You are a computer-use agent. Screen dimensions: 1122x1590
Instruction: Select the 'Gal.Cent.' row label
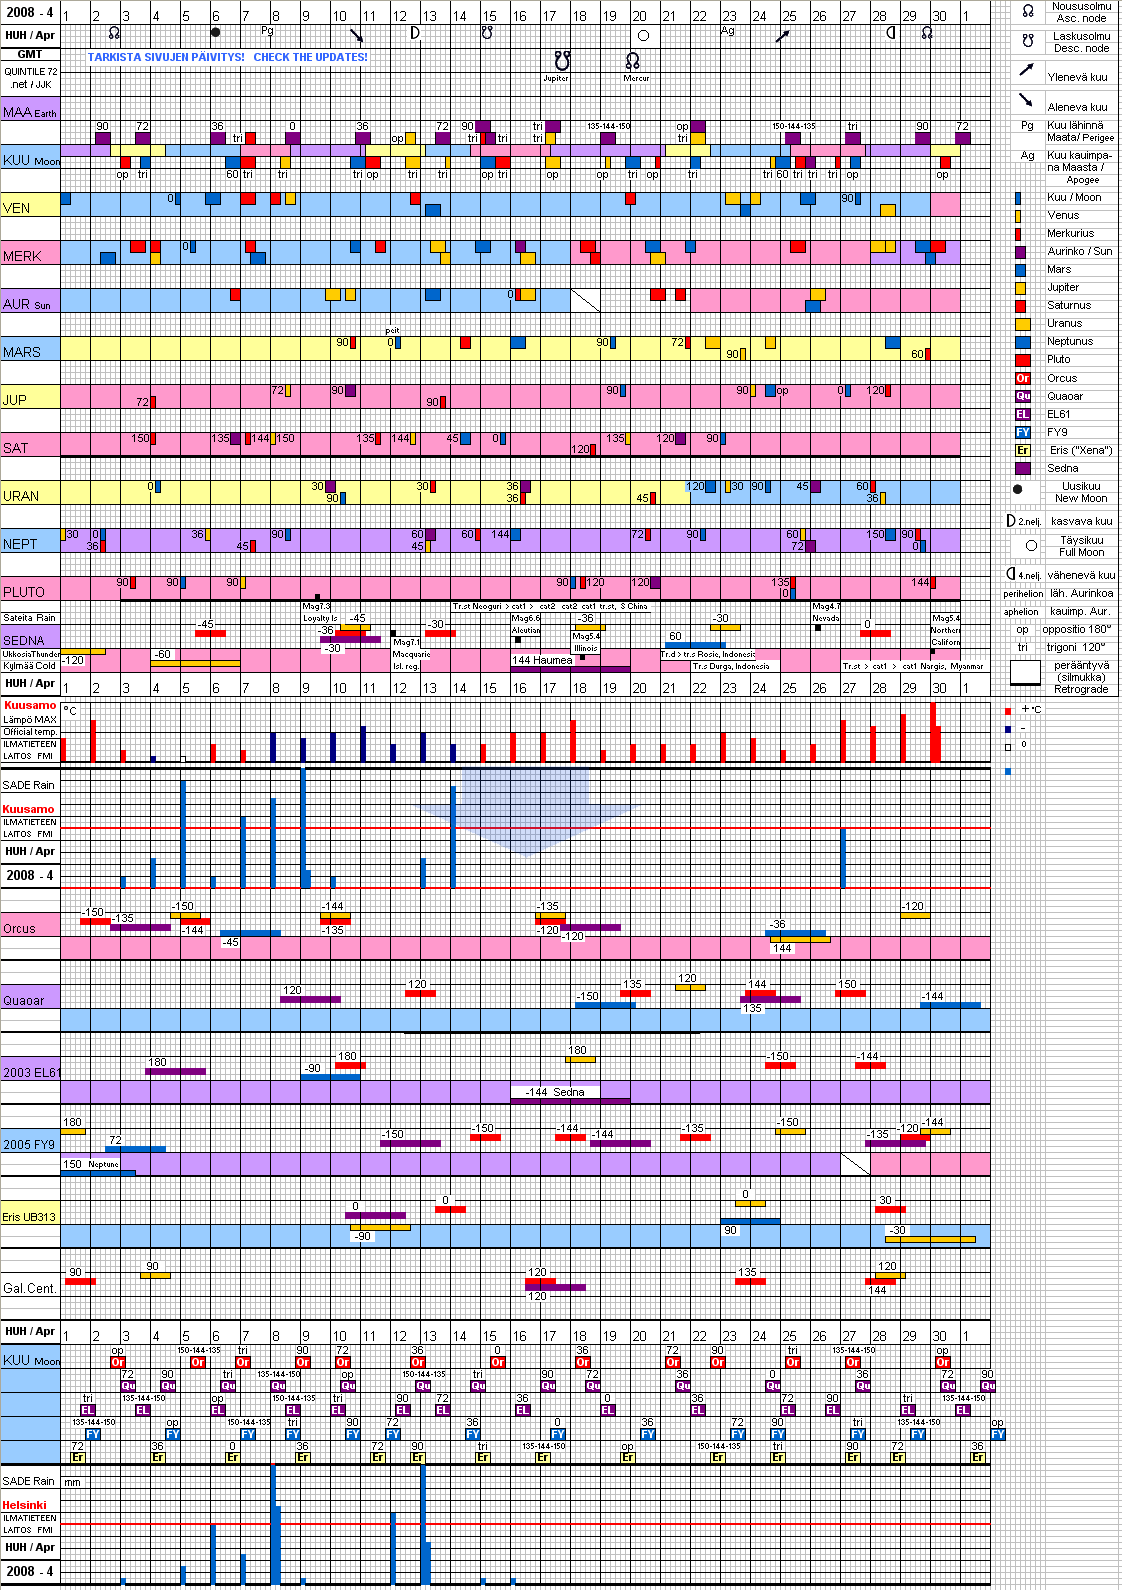(x=29, y=1288)
